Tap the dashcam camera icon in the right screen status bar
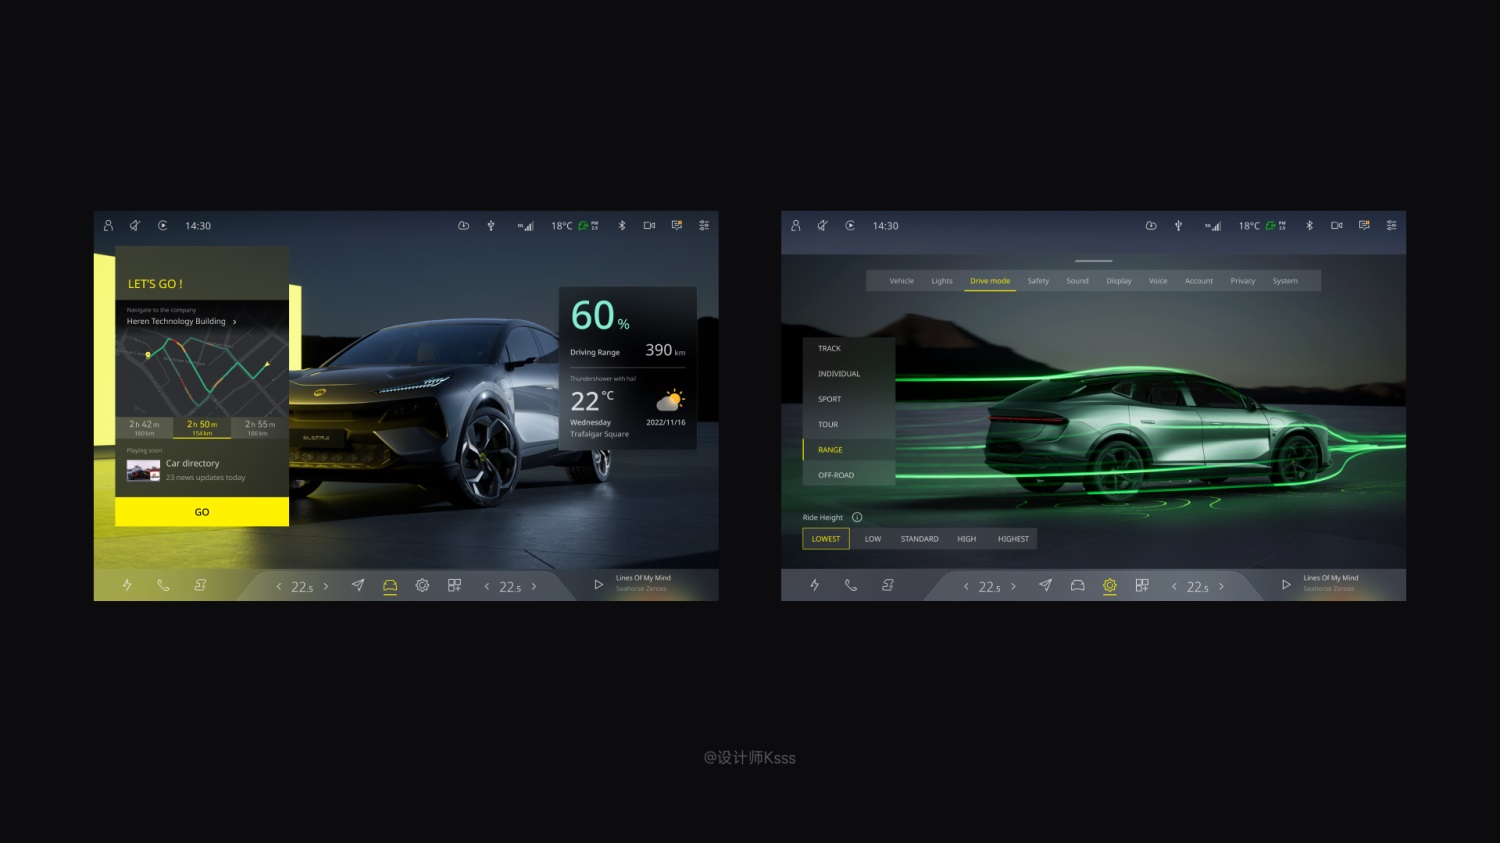Image resolution: width=1500 pixels, height=843 pixels. (1336, 226)
